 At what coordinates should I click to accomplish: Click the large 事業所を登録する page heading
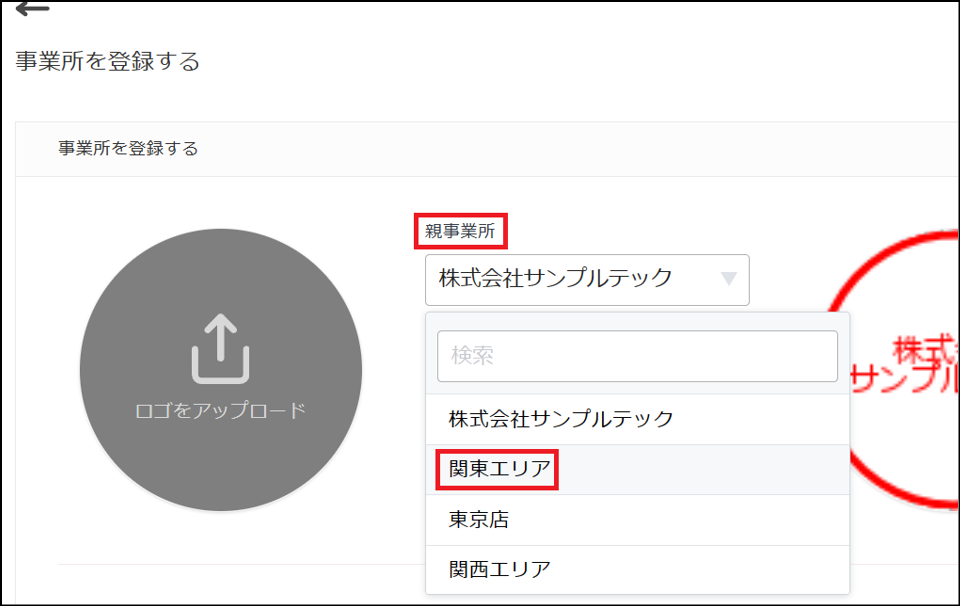tap(108, 61)
